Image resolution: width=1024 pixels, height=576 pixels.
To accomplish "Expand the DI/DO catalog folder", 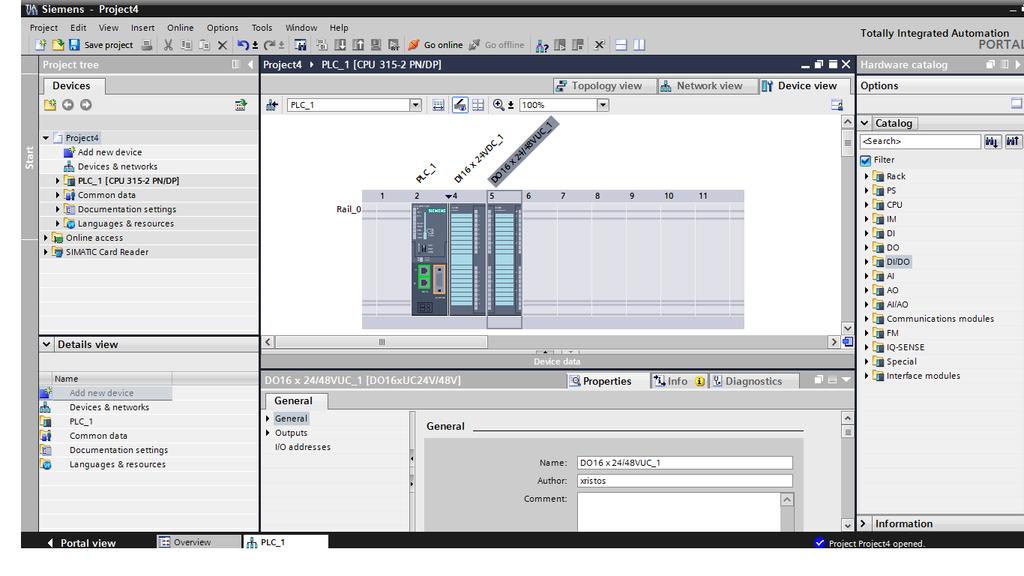I will point(867,262).
